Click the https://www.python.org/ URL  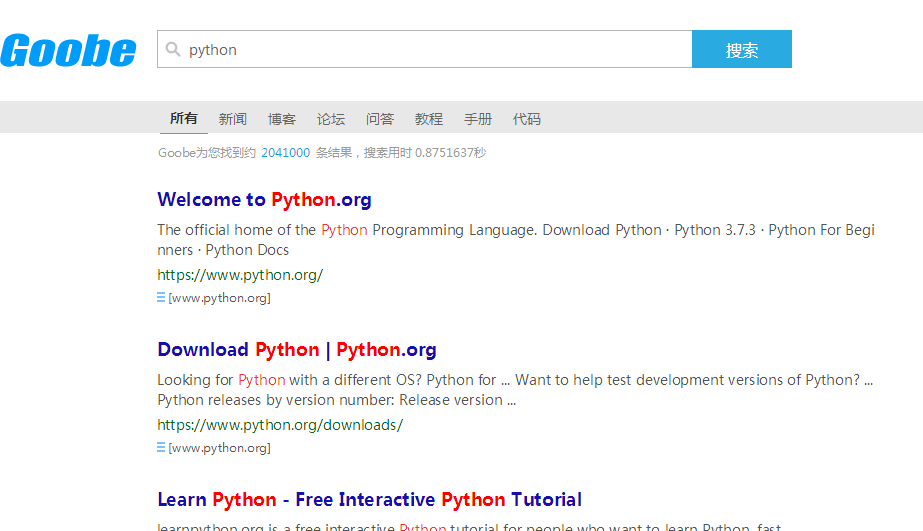(x=240, y=275)
